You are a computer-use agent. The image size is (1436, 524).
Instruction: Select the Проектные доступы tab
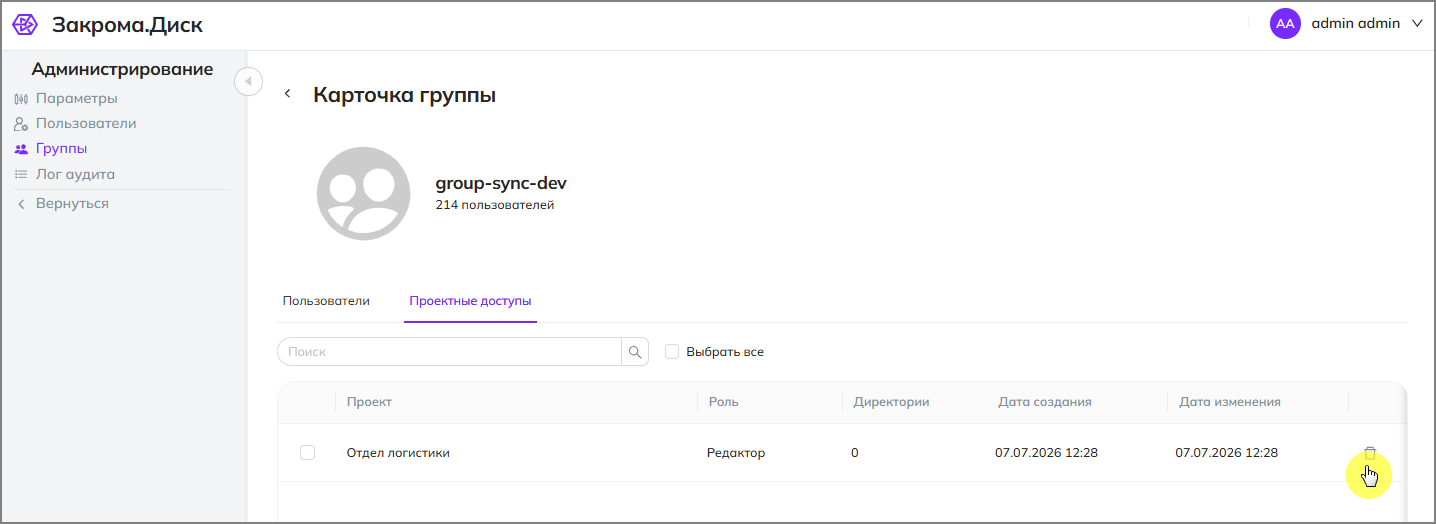click(470, 301)
